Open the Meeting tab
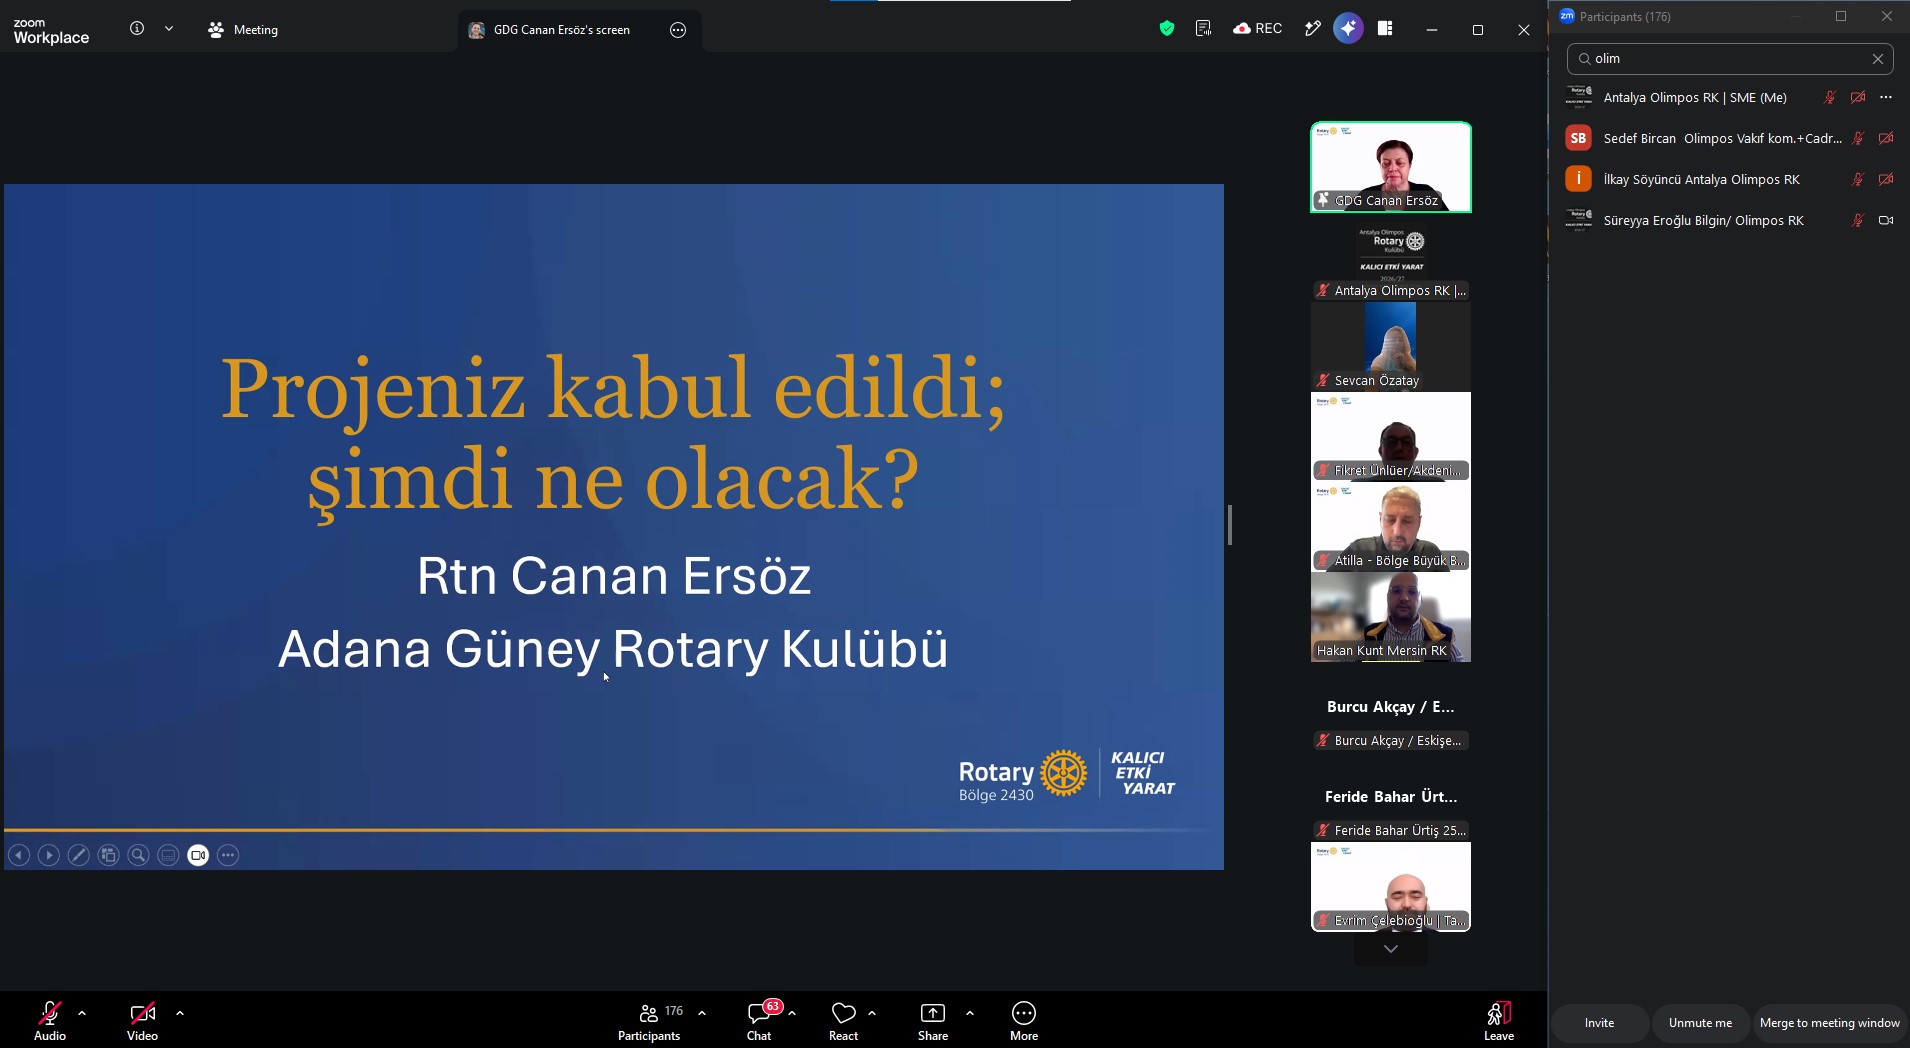 (243, 30)
